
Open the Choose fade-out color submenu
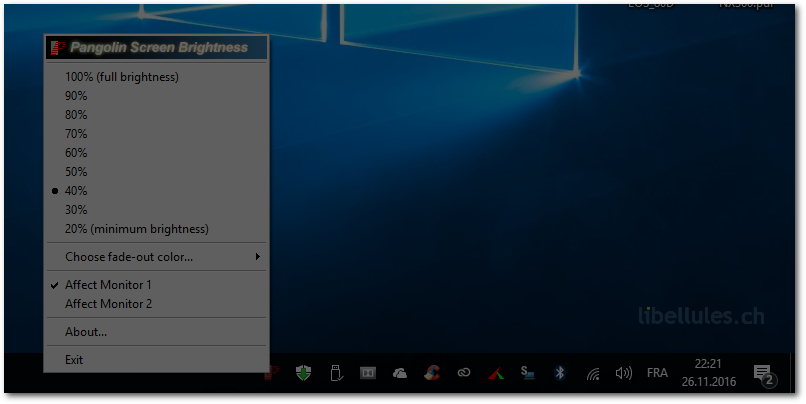coord(157,257)
